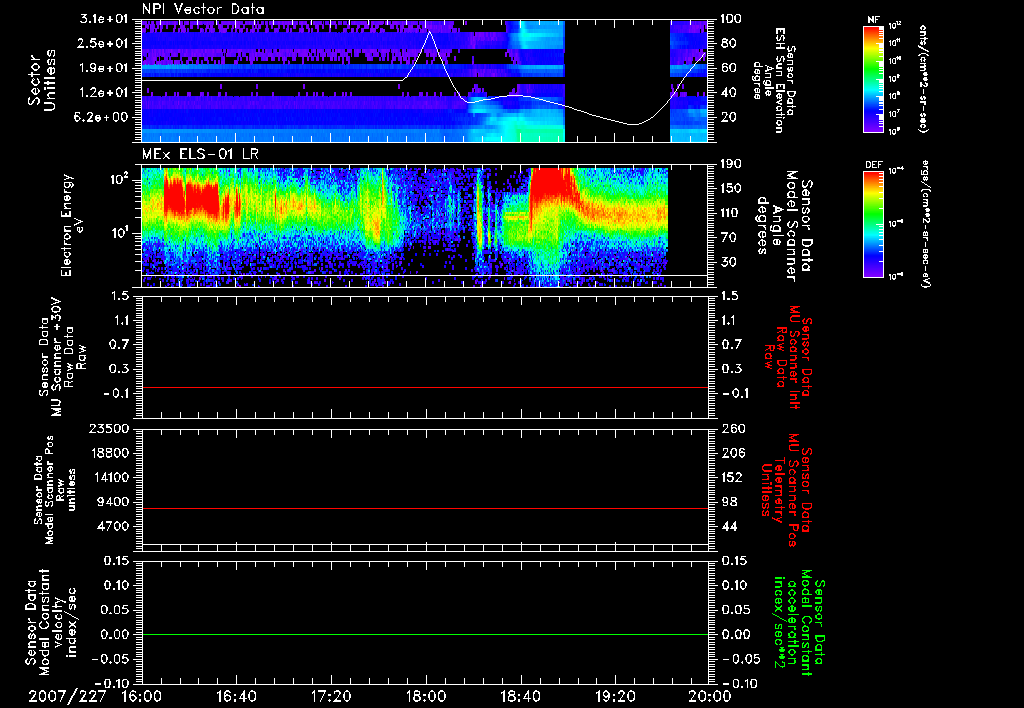Click the white Sun Elevation curve peak

point(429,32)
